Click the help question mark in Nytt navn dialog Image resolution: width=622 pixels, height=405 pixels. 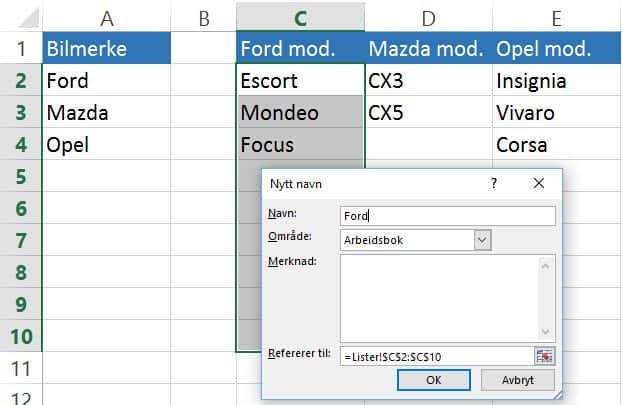(x=493, y=183)
